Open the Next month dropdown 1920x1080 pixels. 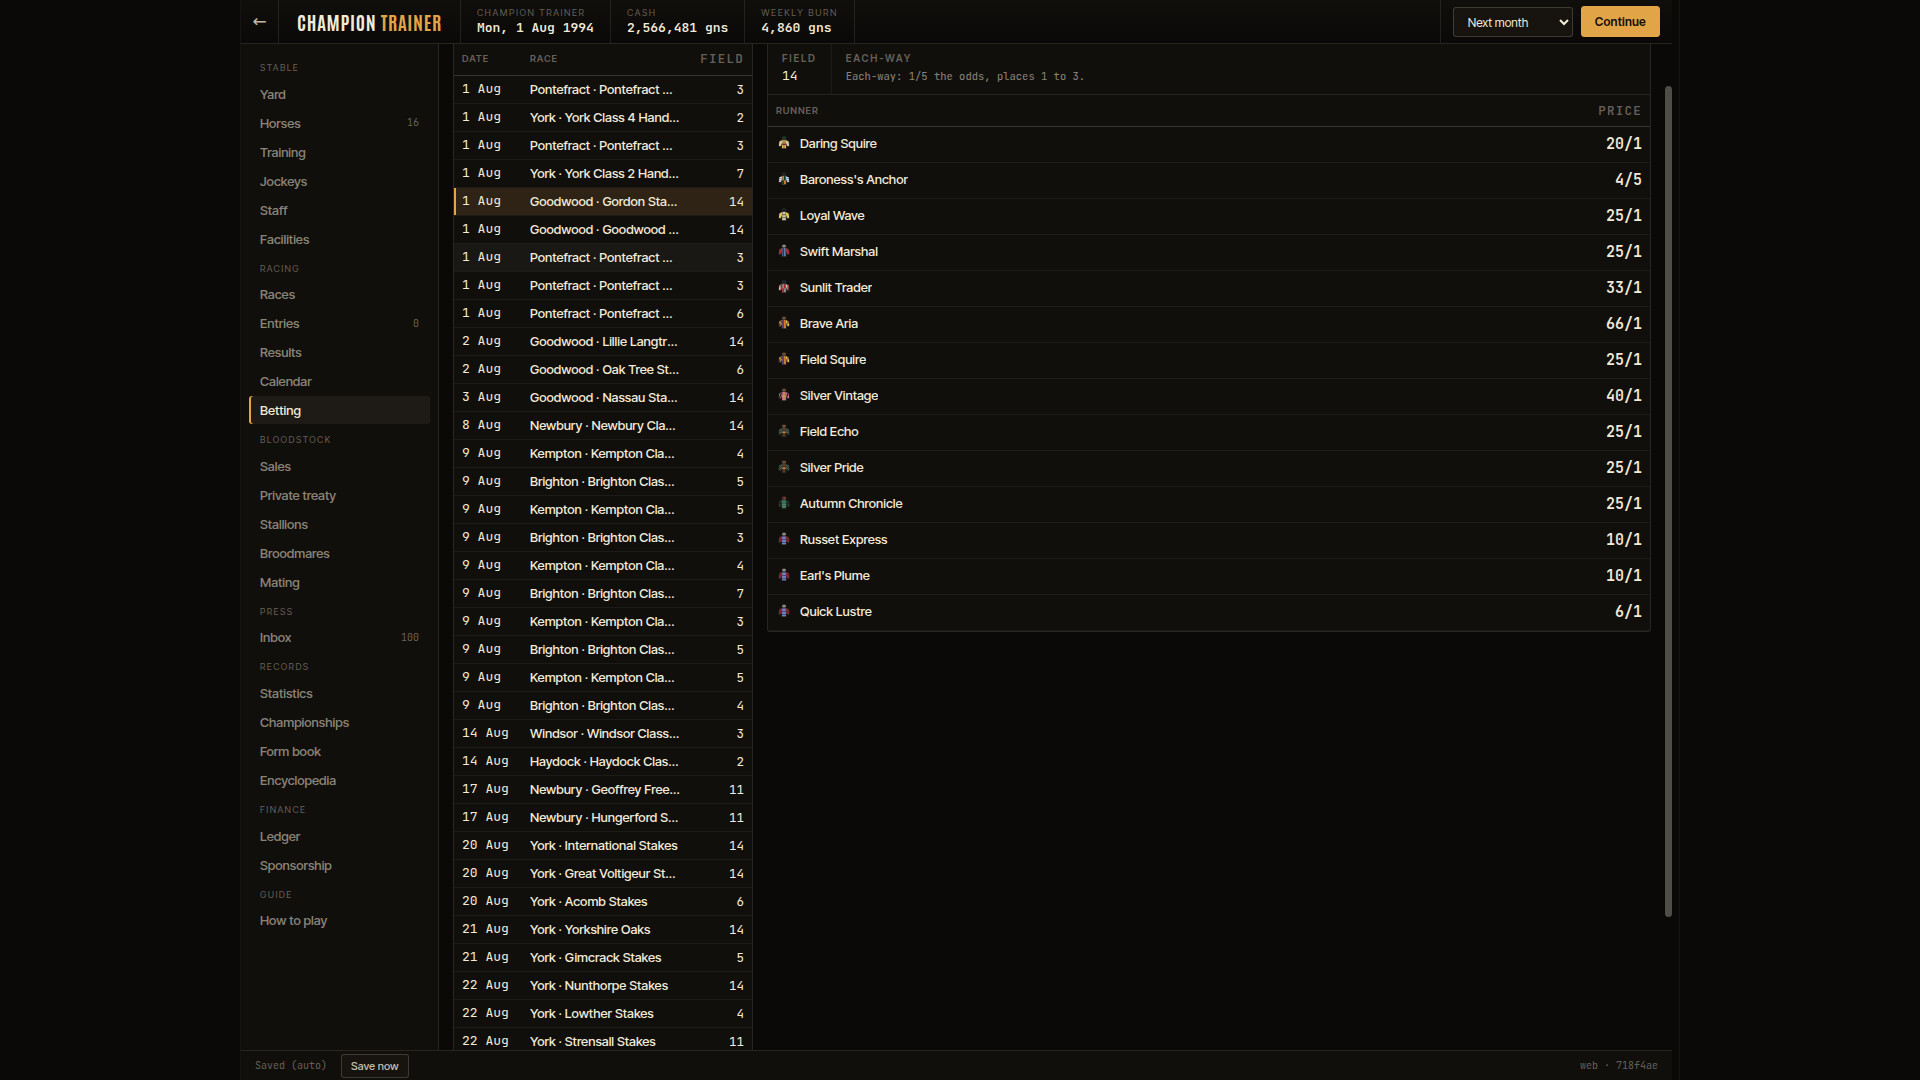[x=1512, y=22]
